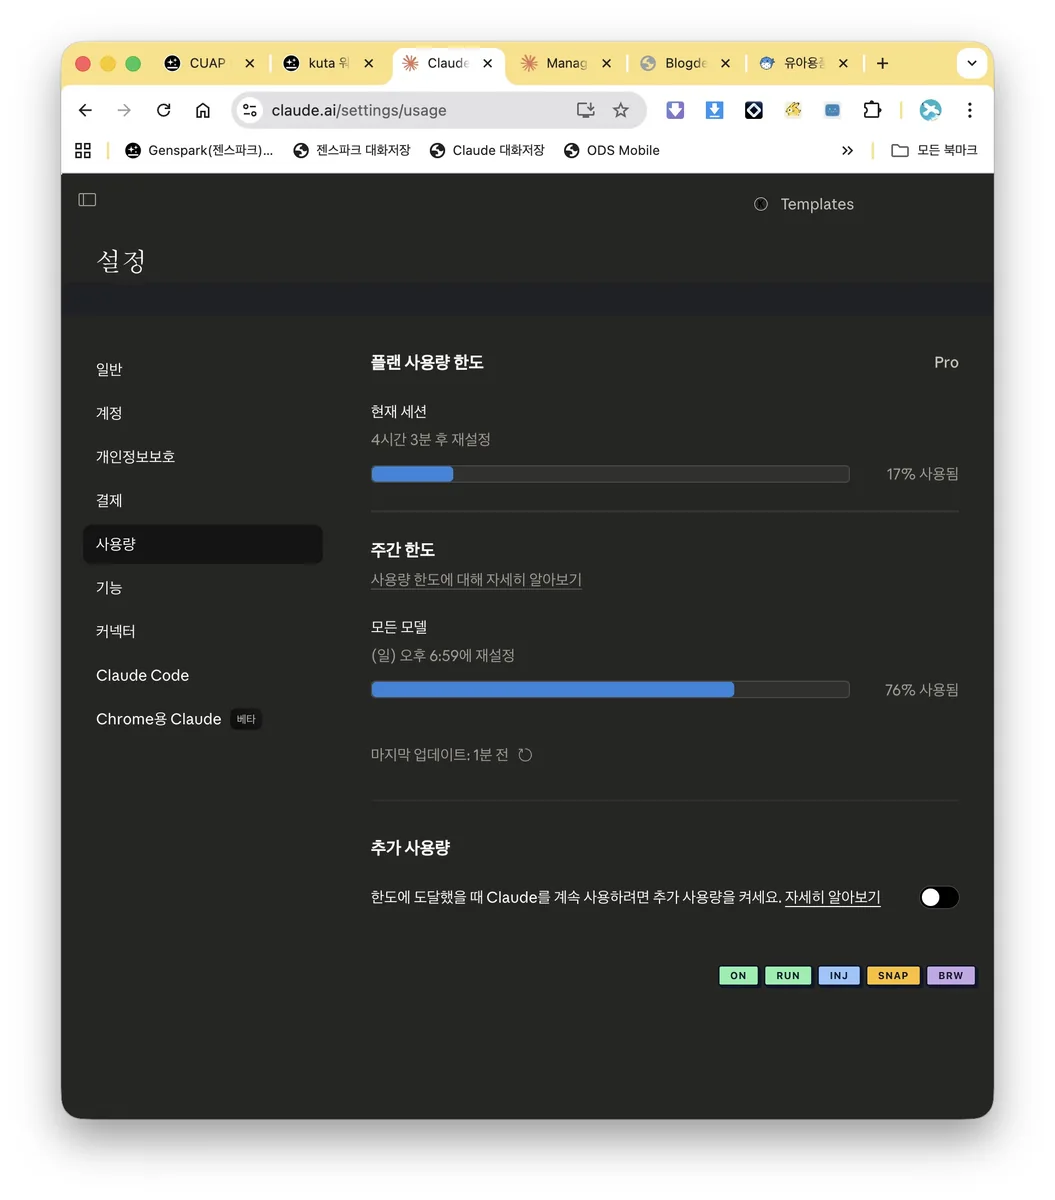This screenshot has width=1055, height=1200.
Task: Open the 모든 북마크 folder
Action: coord(934,150)
